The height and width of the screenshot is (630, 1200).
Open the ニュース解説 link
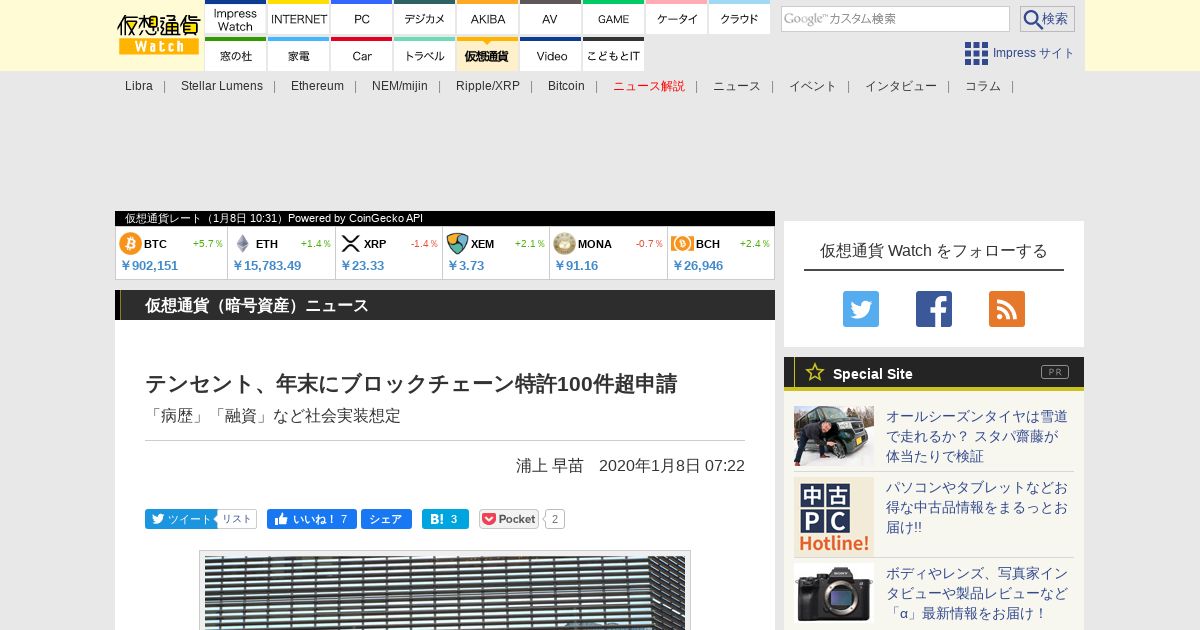tap(649, 86)
